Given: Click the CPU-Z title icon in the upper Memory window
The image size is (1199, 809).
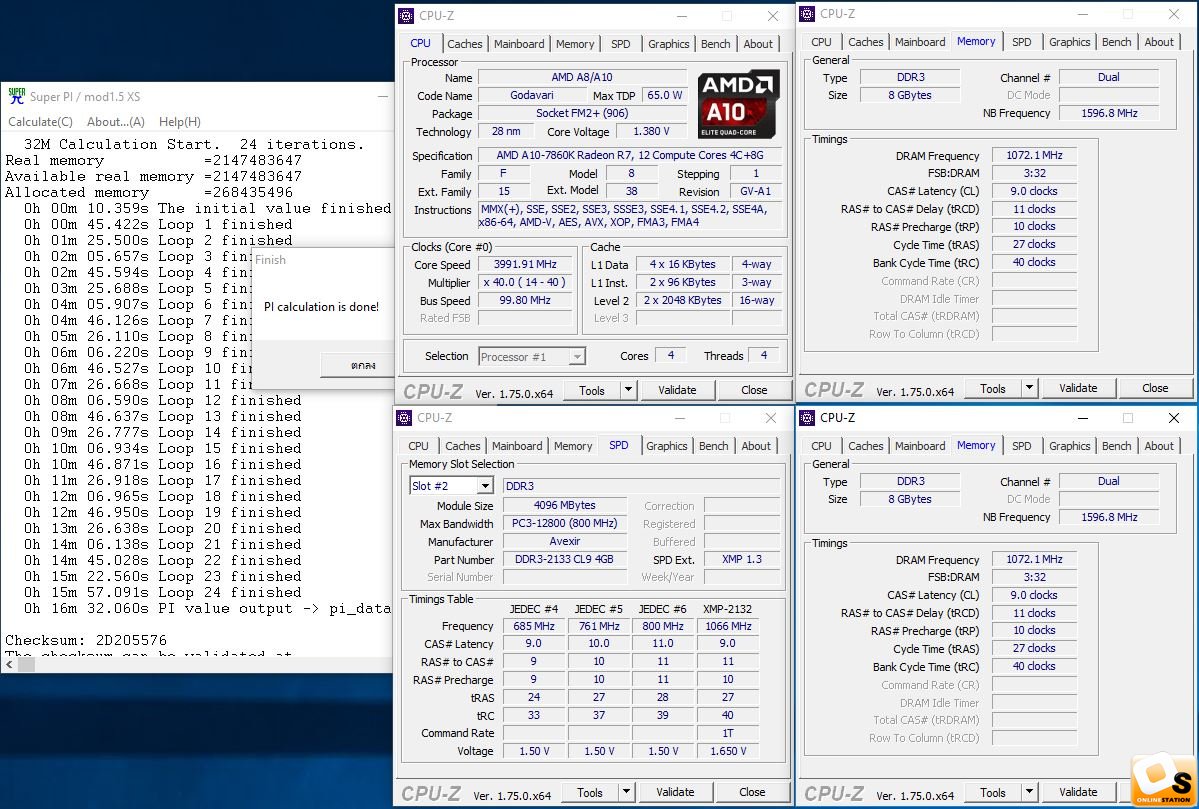Looking at the screenshot, I should coord(807,14).
